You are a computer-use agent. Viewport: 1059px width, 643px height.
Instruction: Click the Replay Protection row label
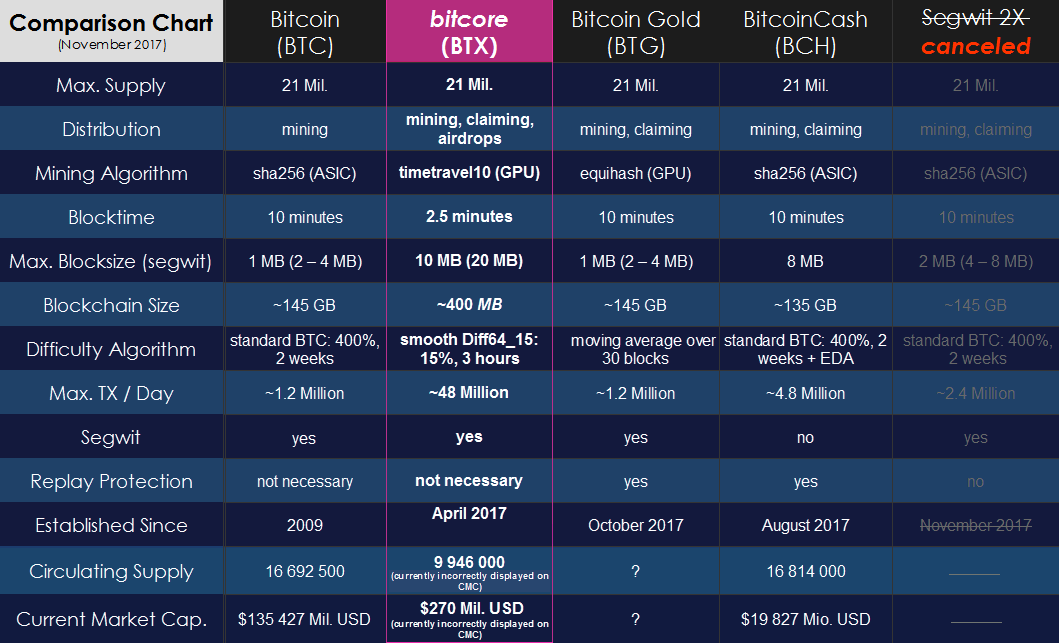pos(111,481)
